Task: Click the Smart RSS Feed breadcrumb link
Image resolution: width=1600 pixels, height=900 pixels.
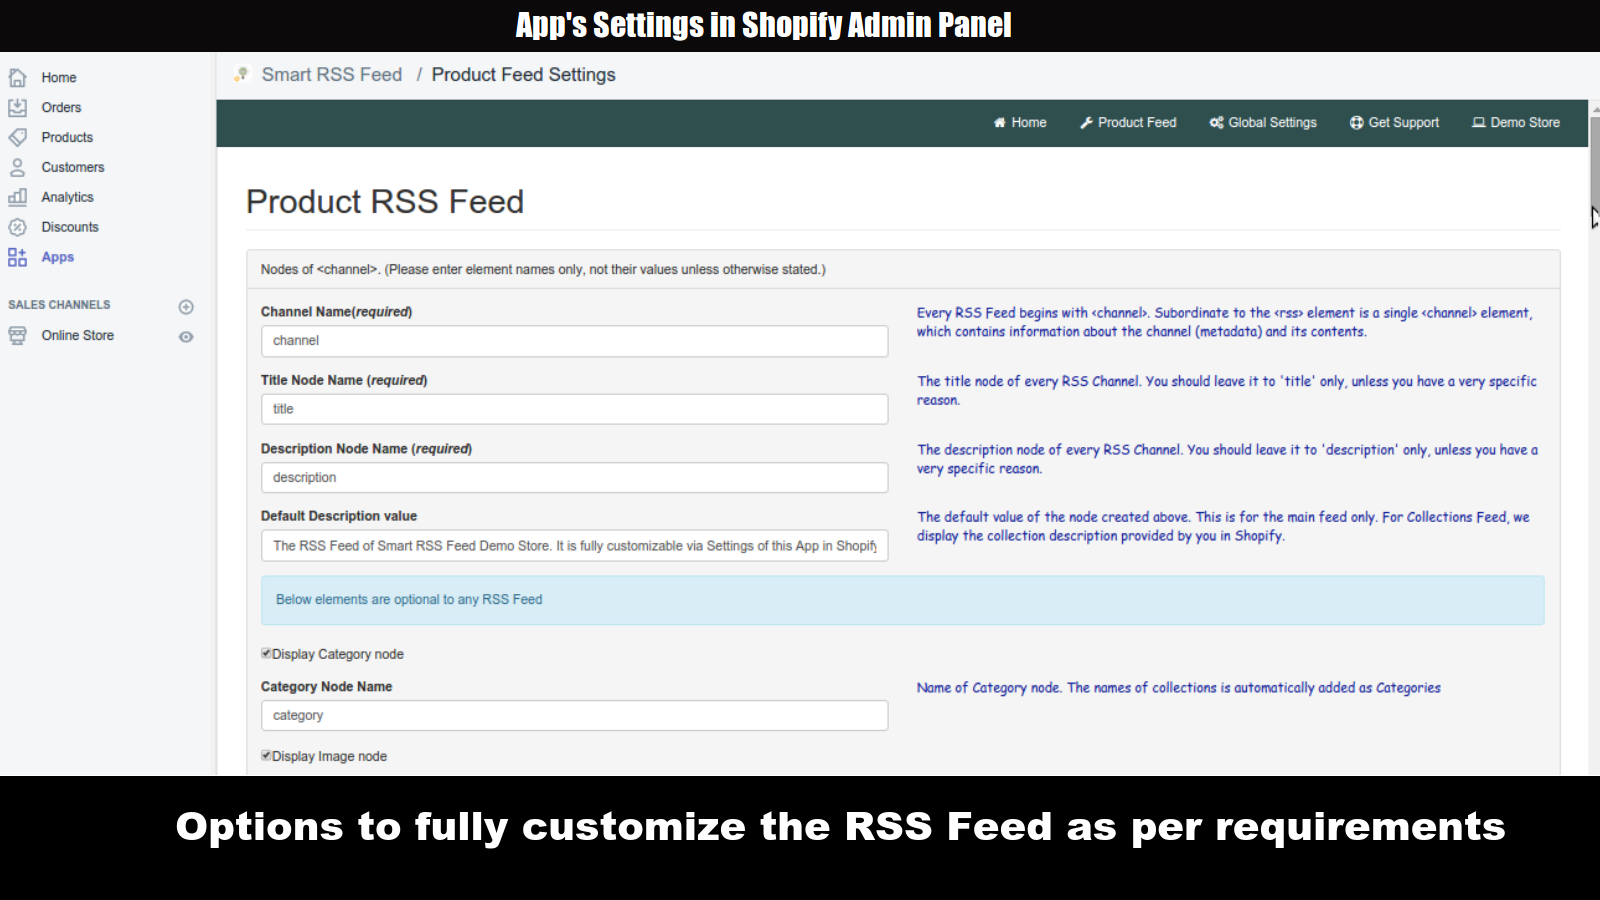Action: coord(331,74)
